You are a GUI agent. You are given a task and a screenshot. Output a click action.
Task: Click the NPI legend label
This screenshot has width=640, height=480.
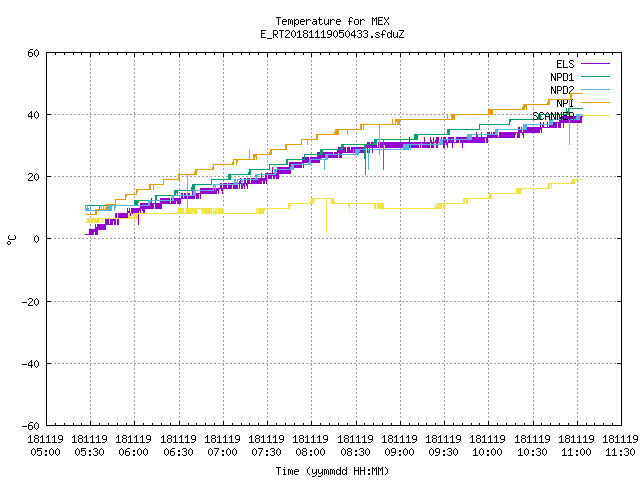[565, 103]
